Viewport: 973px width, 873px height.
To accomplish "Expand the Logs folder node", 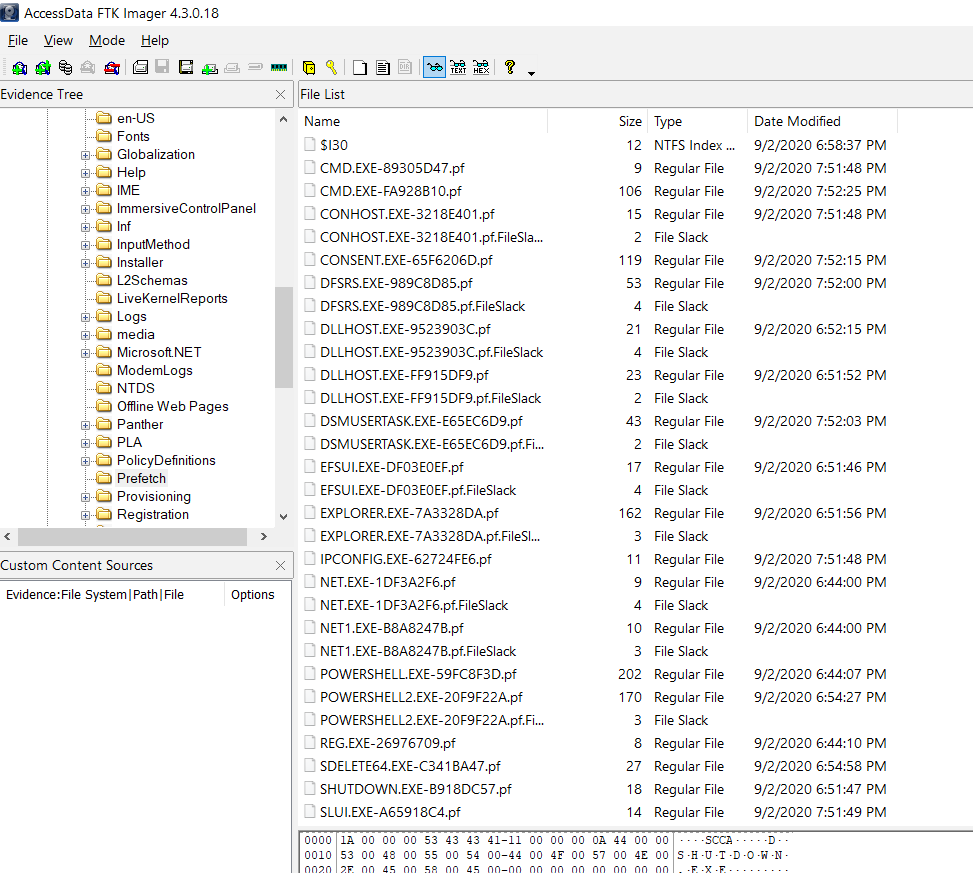I will click(86, 317).
